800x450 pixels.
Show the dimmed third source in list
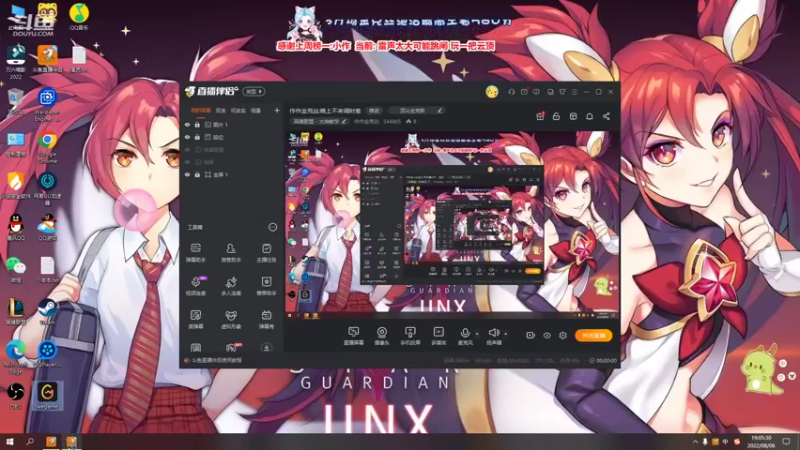pyautogui.click(x=187, y=149)
